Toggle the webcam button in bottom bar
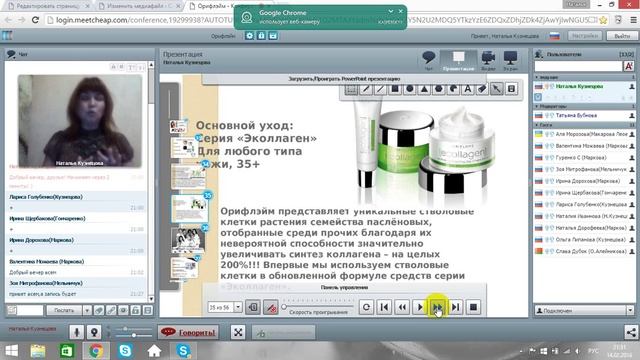640x360 pixels. 94,332
